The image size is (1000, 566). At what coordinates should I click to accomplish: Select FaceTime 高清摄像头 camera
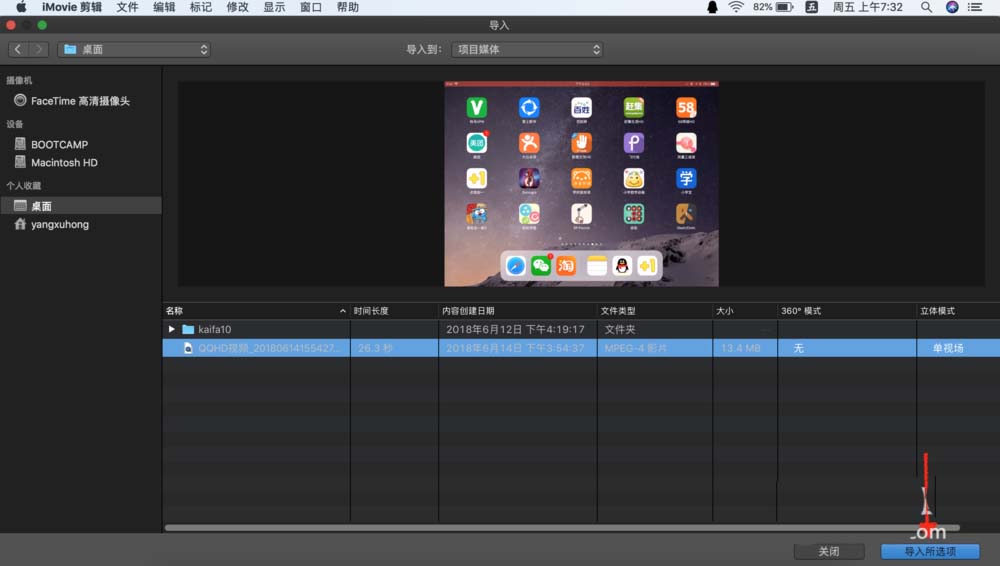coord(80,101)
